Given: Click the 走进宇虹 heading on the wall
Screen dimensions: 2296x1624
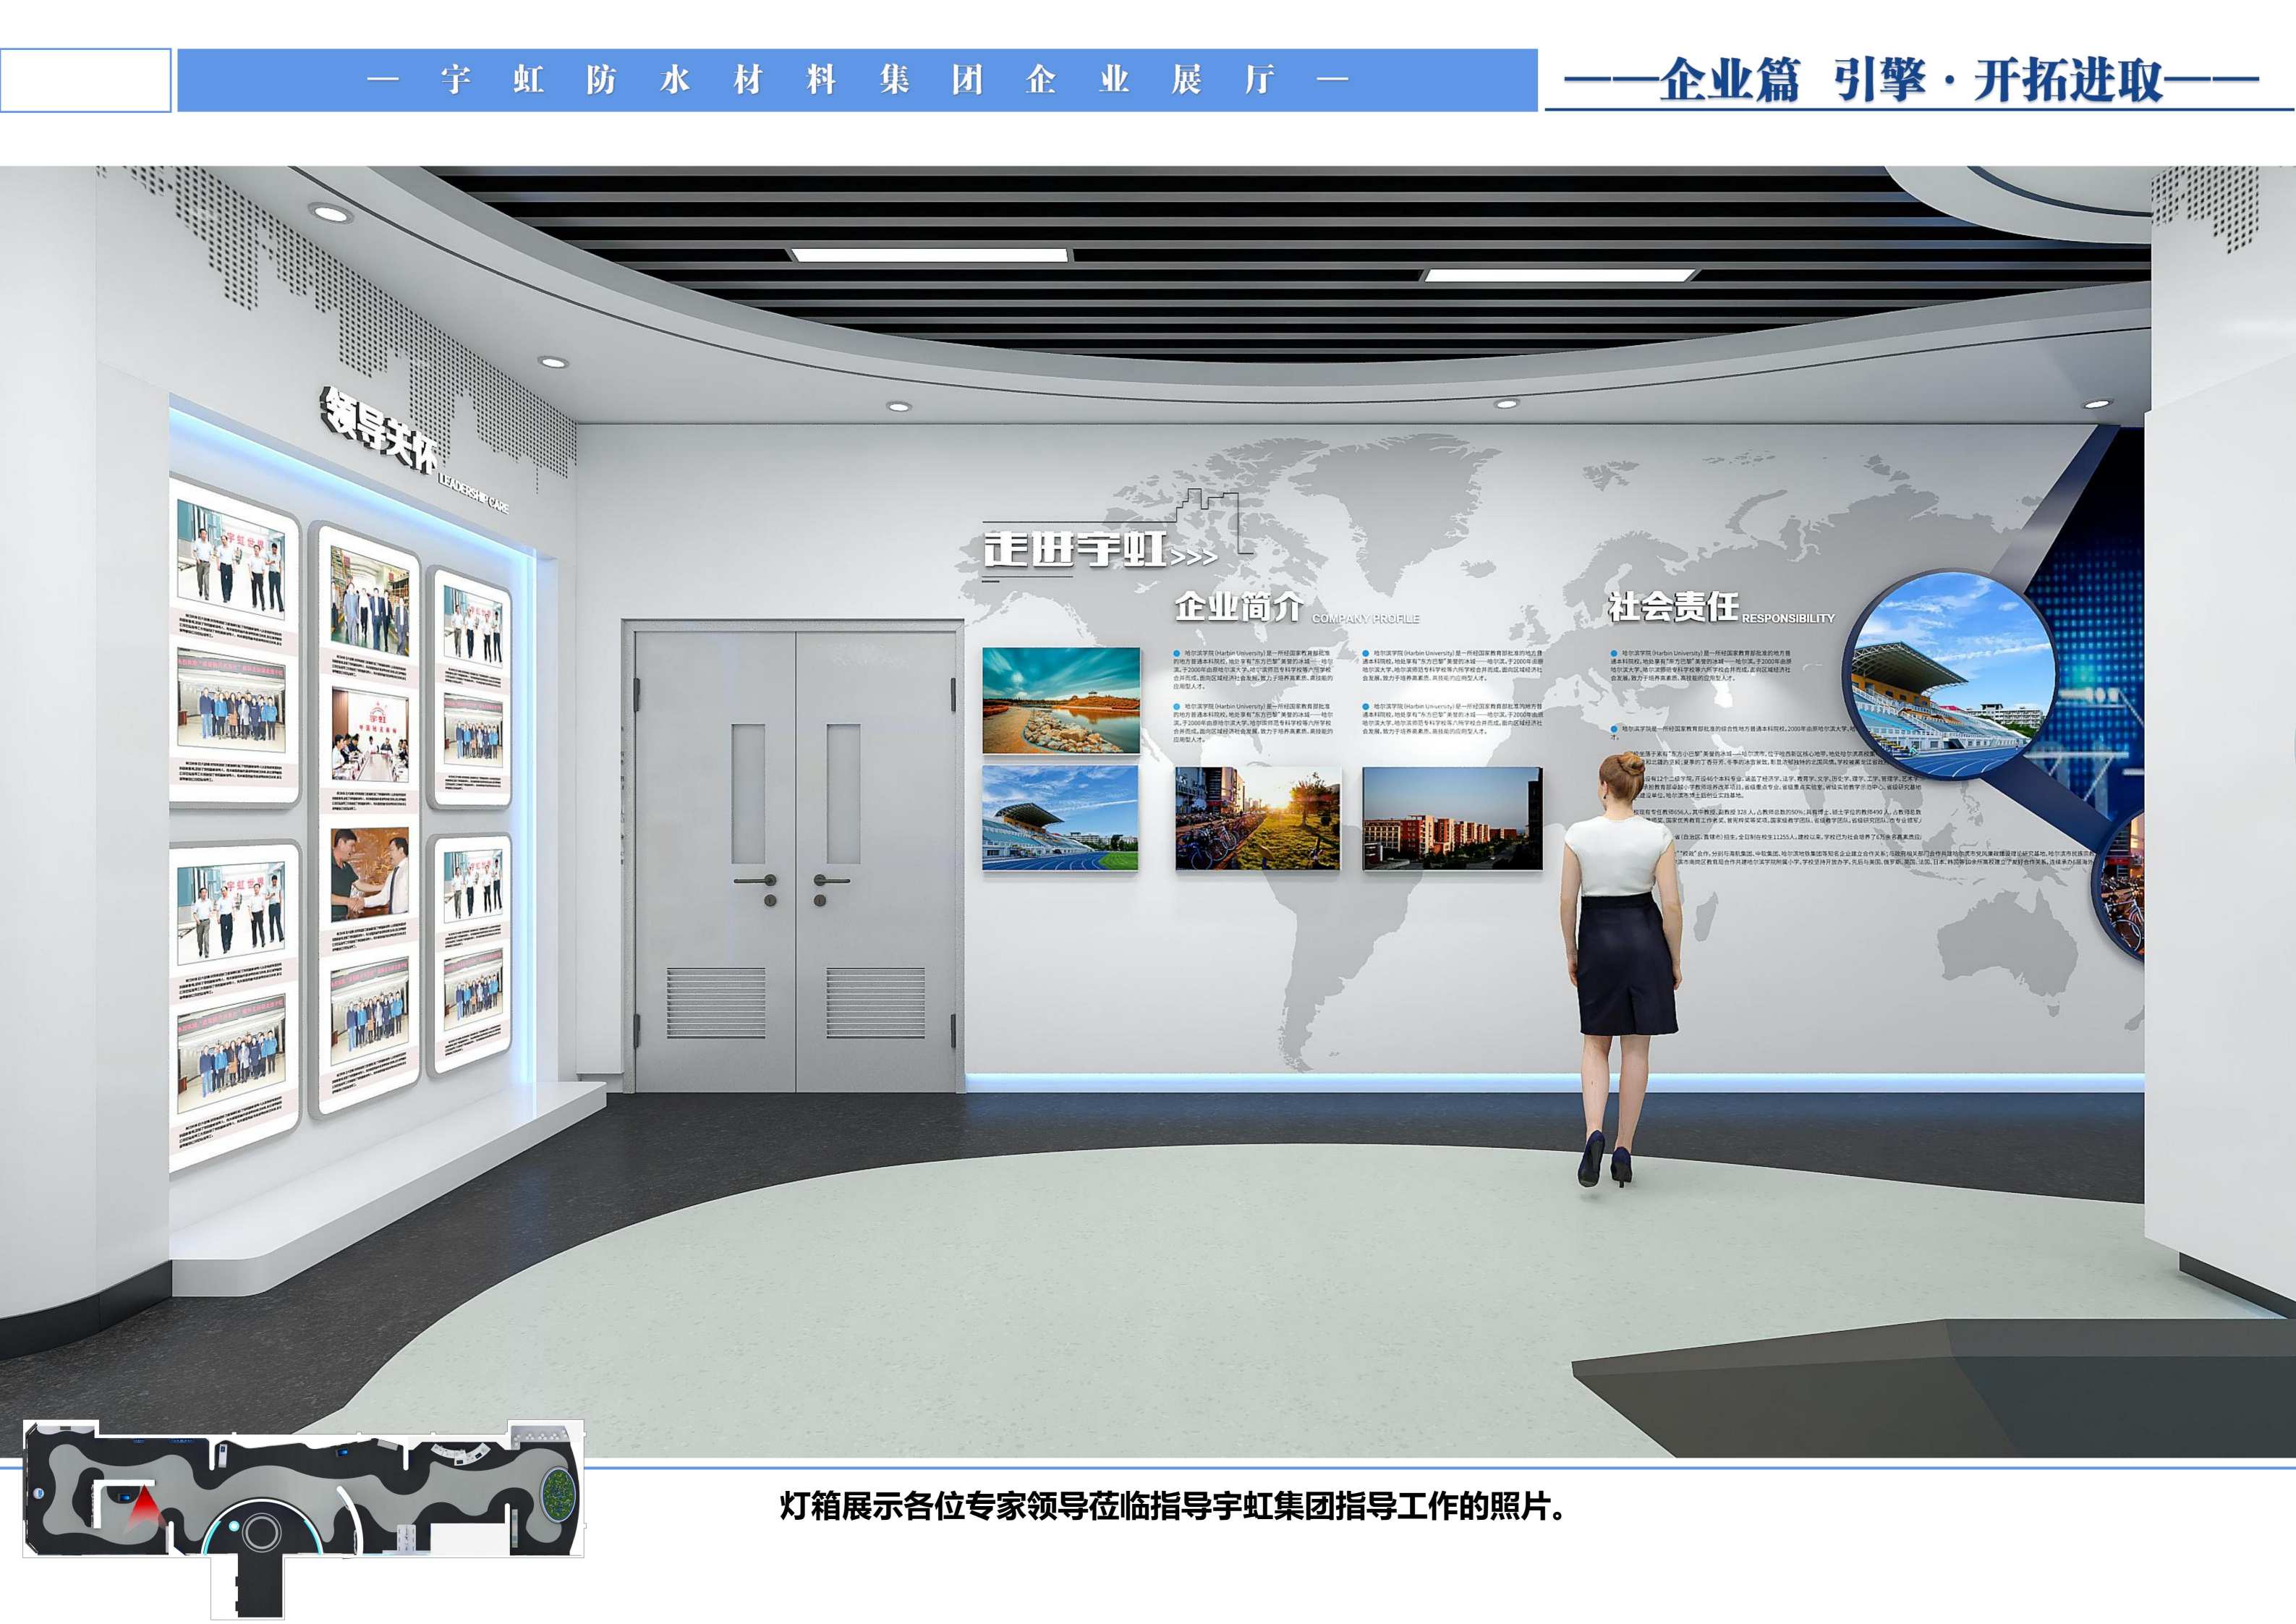Looking at the screenshot, I should (1076, 549).
